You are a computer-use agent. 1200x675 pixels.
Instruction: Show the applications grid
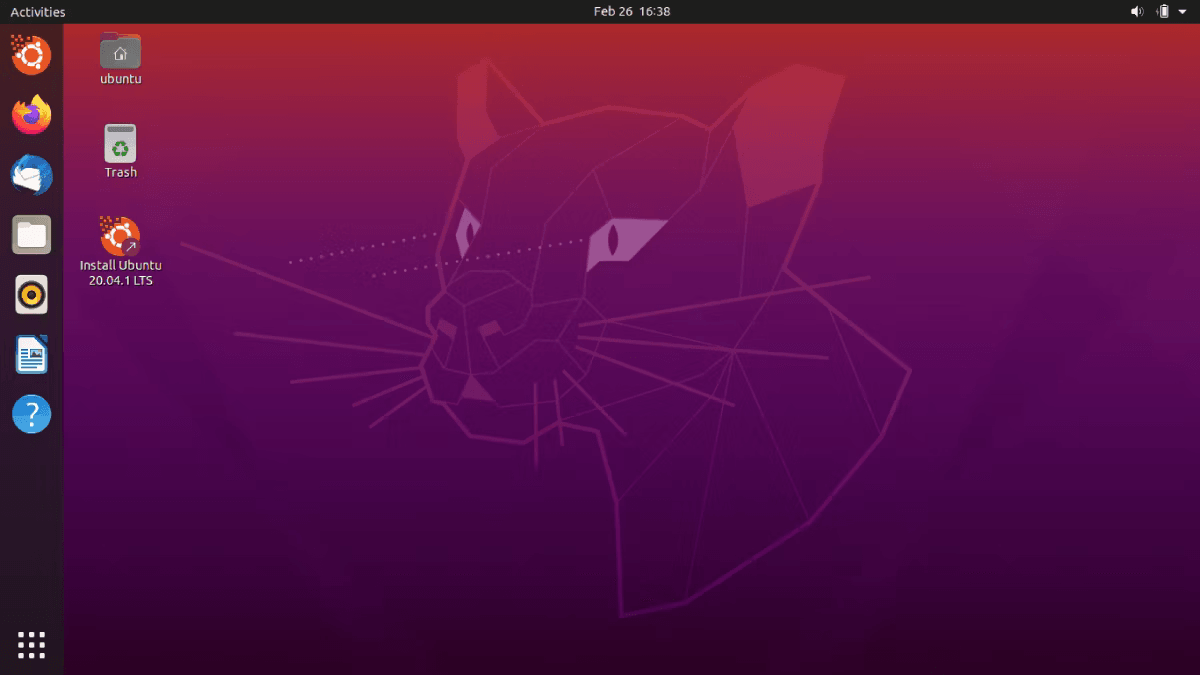click(x=31, y=645)
